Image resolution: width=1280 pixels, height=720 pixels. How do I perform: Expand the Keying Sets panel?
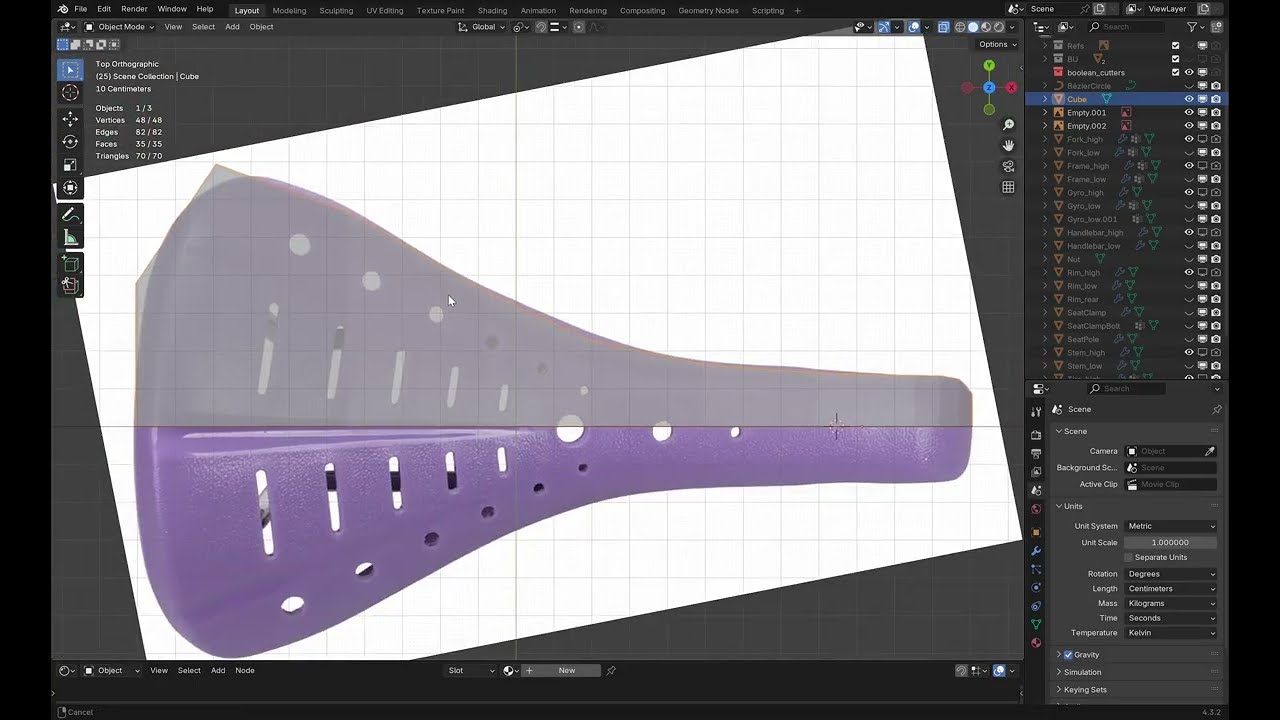point(1084,690)
